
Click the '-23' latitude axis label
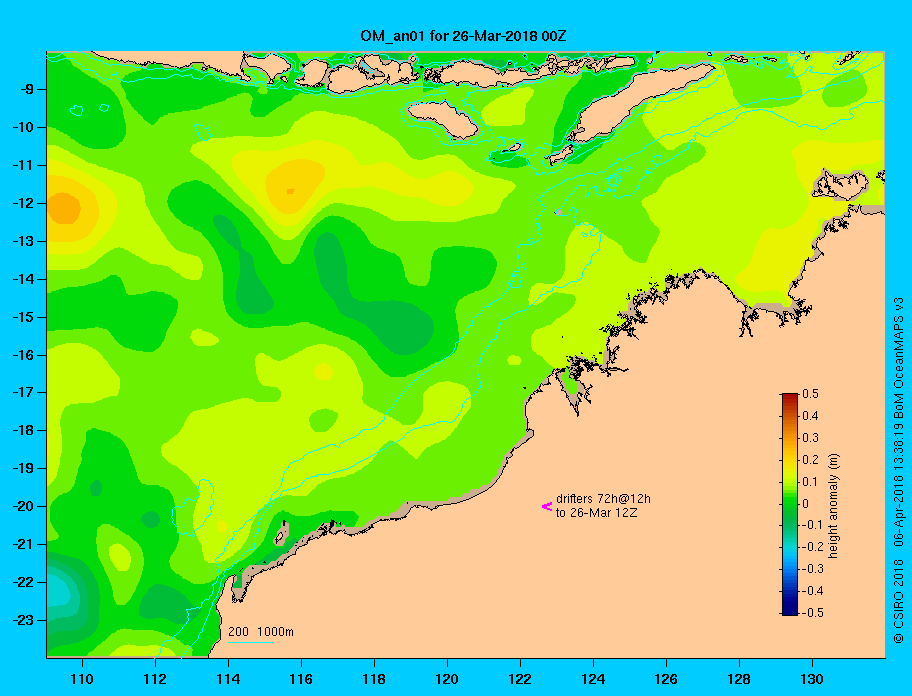click(24, 620)
